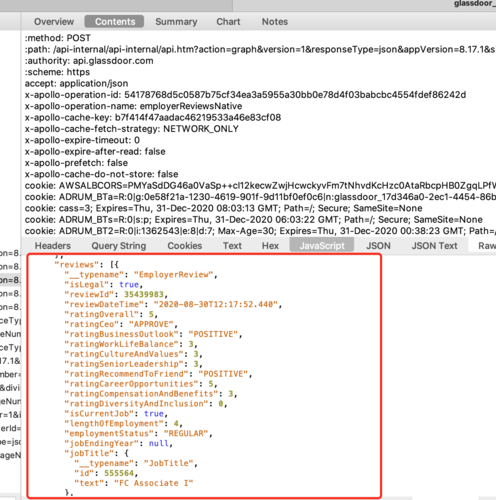Click x-apollo-operation-name employerReviewsNative line

click(x=133, y=106)
